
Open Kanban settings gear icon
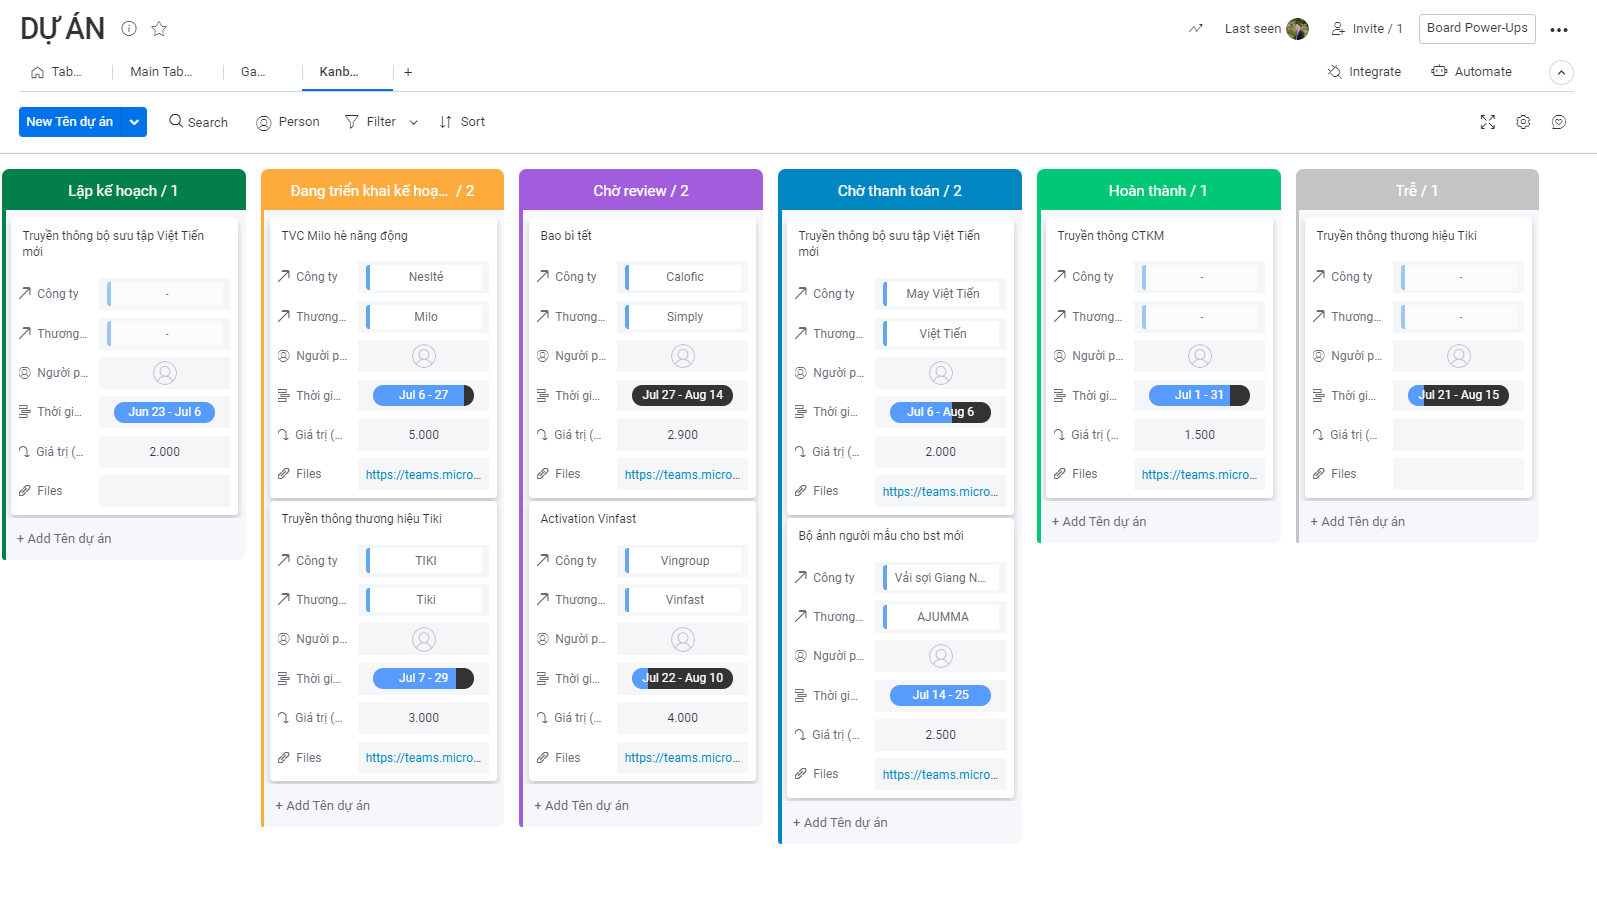pos(1523,122)
